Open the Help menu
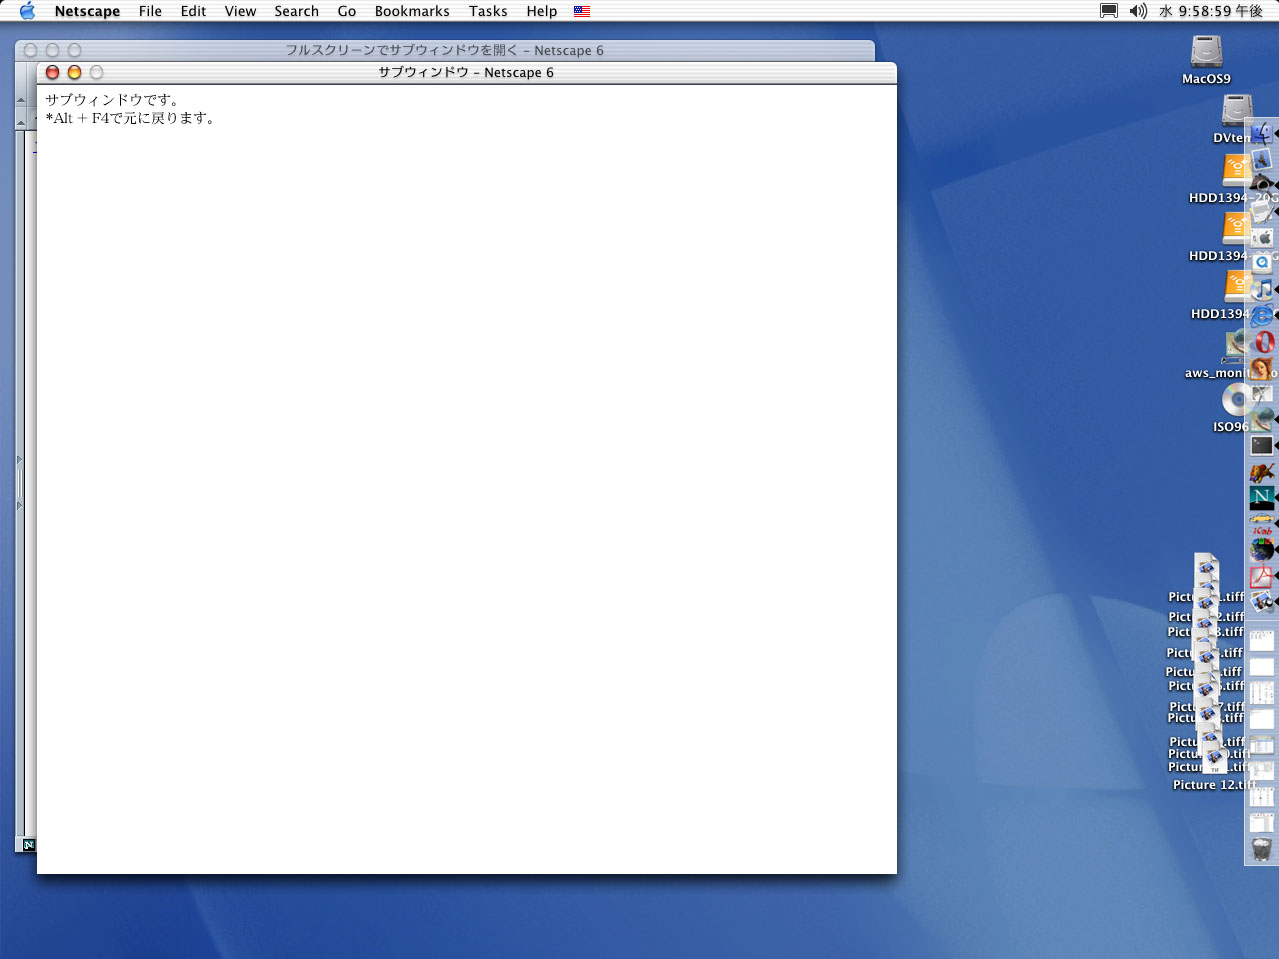 pos(542,11)
